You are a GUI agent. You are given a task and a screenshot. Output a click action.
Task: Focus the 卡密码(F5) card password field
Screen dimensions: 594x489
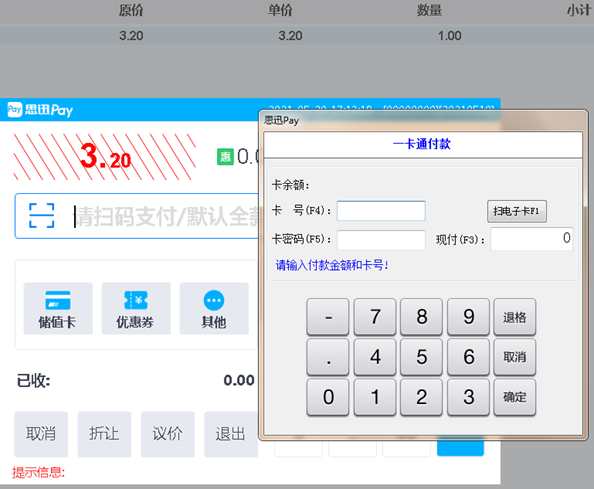click(381, 240)
